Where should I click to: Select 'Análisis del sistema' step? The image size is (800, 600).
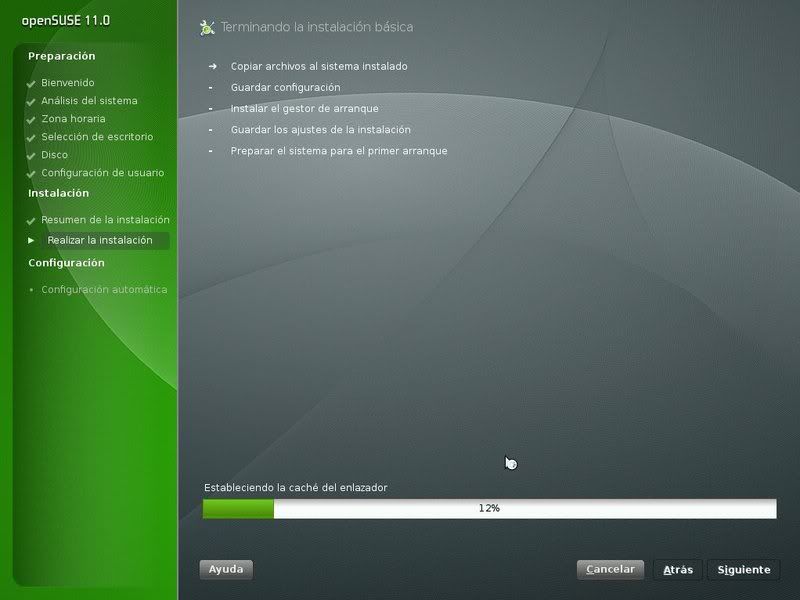[x=89, y=101]
